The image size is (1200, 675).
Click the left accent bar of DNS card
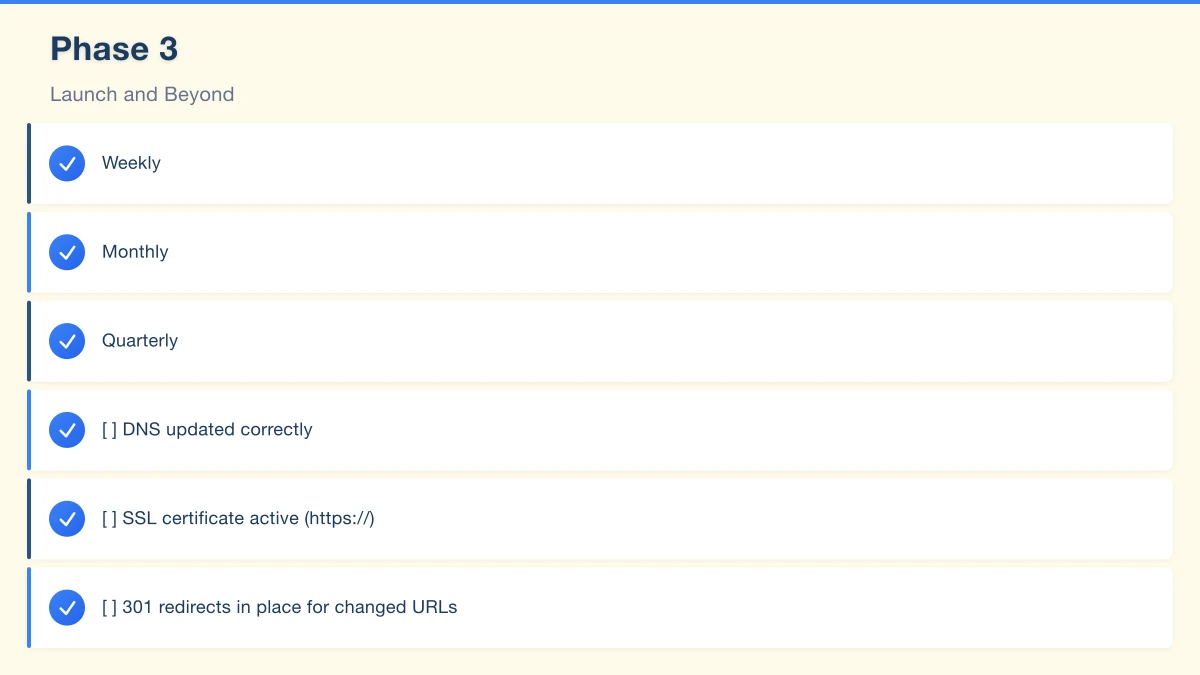(29, 430)
